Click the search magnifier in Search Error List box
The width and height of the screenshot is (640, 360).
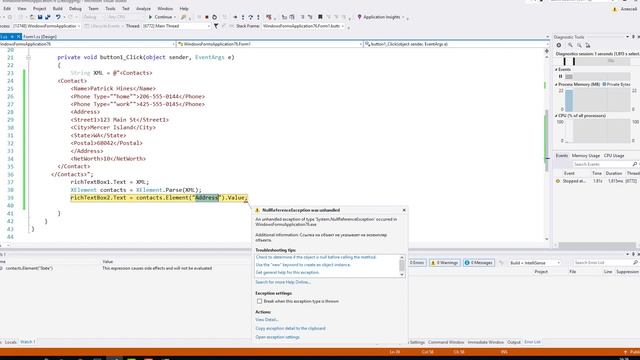click(636, 263)
